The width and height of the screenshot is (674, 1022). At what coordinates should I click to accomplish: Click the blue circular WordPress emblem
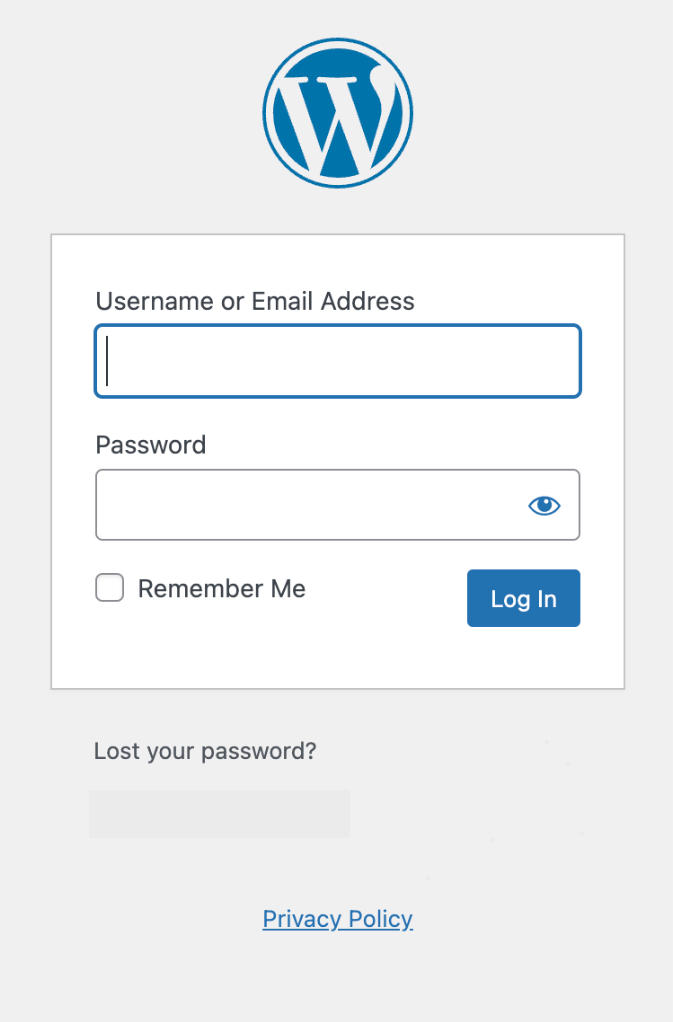337,112
